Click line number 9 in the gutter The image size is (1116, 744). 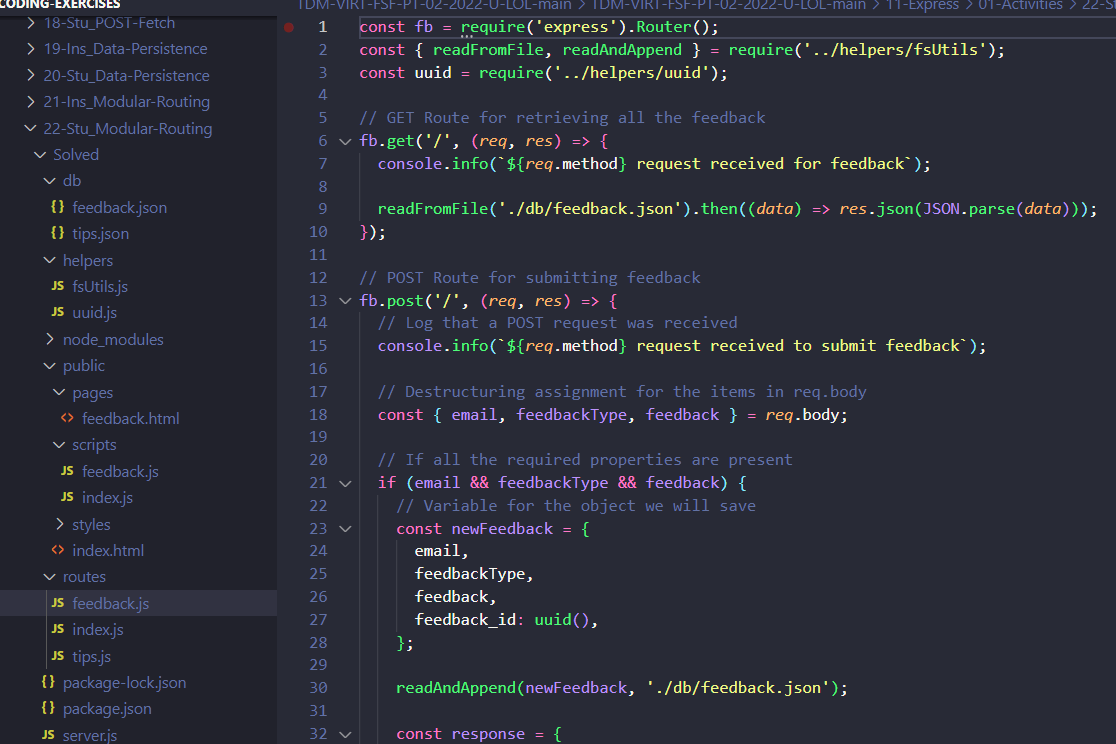click(322, 209)
